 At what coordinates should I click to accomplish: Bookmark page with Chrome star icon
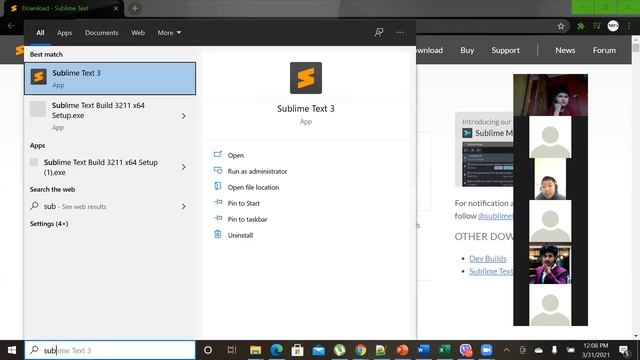(561, 26)
